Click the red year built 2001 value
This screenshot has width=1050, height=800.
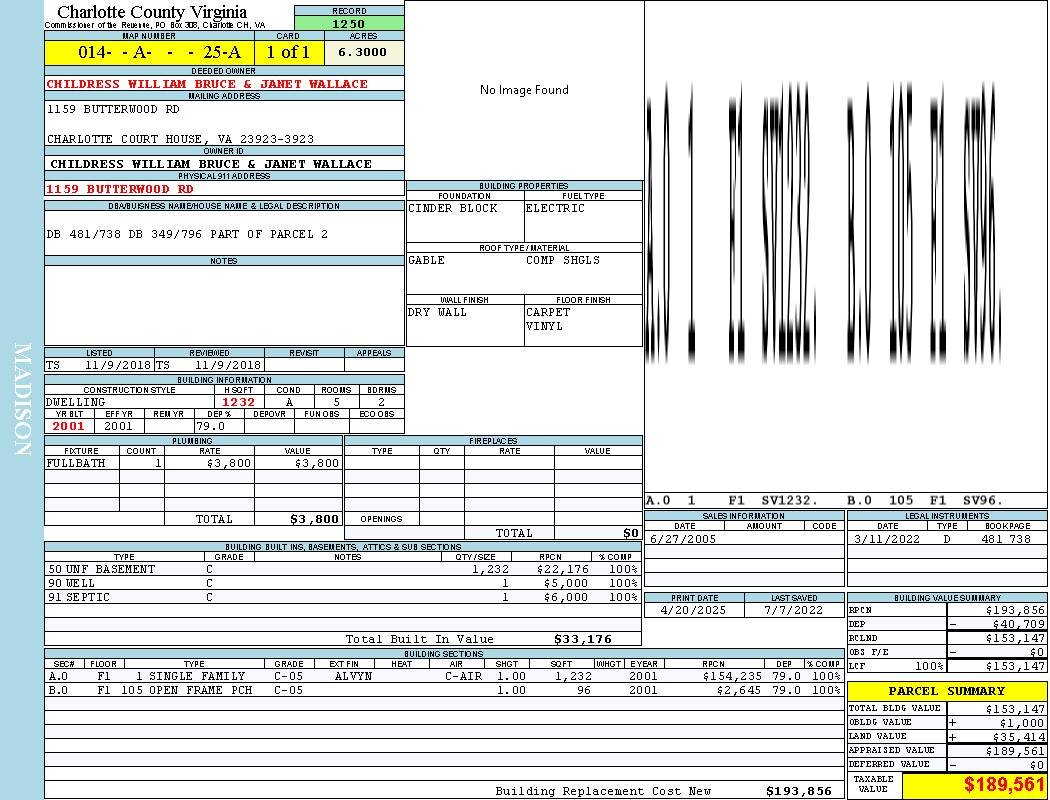click(69, 426)
